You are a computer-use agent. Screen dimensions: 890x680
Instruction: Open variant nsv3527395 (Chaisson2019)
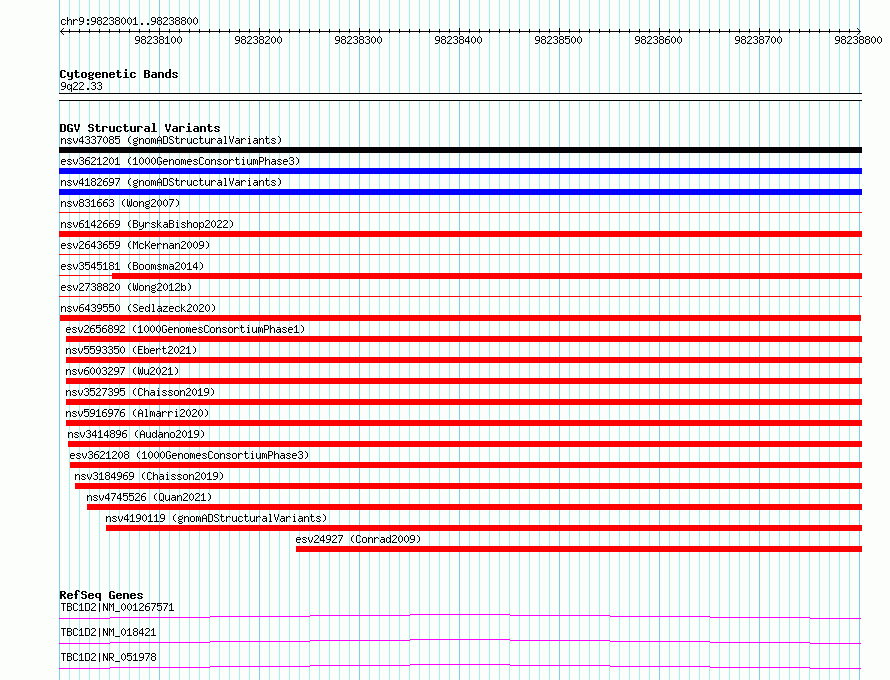click(x=140, y=392)
